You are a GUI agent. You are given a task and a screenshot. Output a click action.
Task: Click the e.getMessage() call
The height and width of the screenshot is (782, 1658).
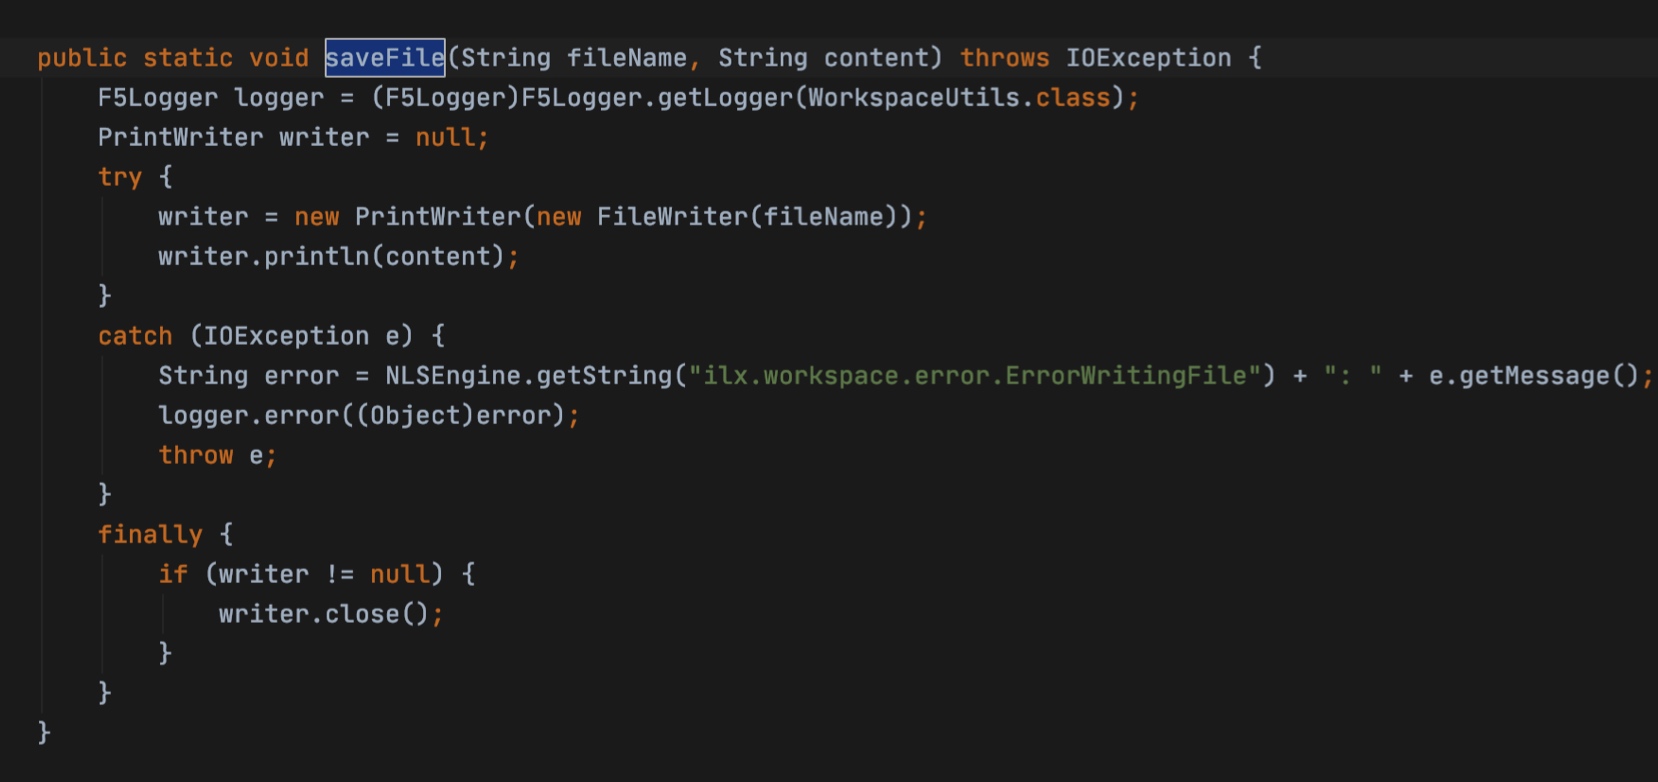click(x=1535, y=376)
